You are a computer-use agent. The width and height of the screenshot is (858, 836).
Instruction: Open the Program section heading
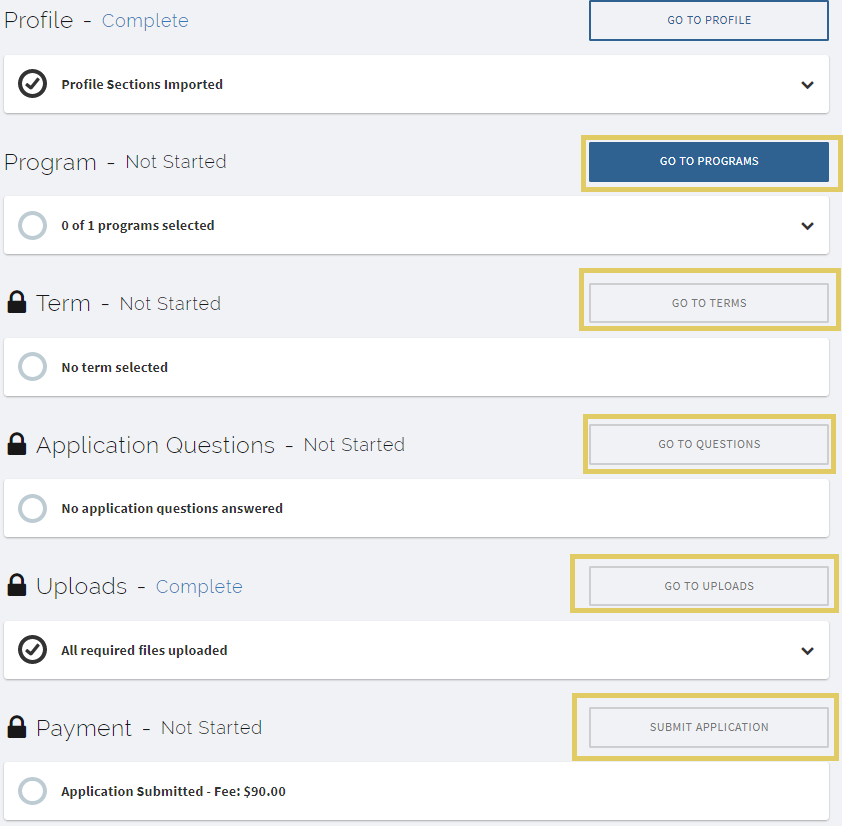[50, 162]
